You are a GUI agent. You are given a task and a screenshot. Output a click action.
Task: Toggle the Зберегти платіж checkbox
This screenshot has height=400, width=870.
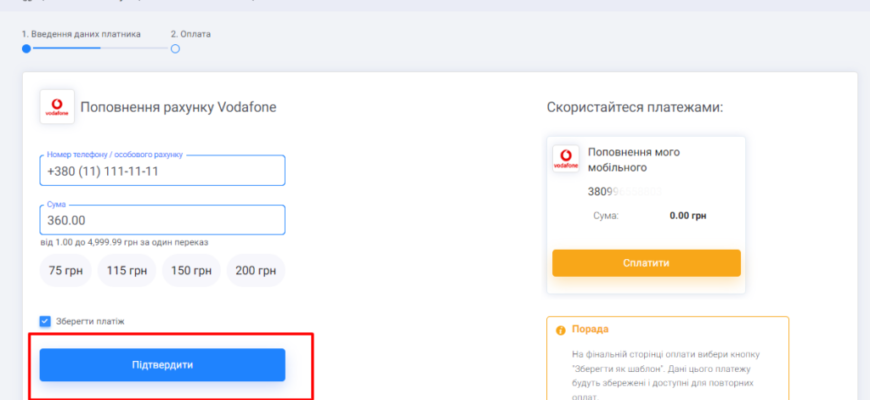tap(45, 321)
